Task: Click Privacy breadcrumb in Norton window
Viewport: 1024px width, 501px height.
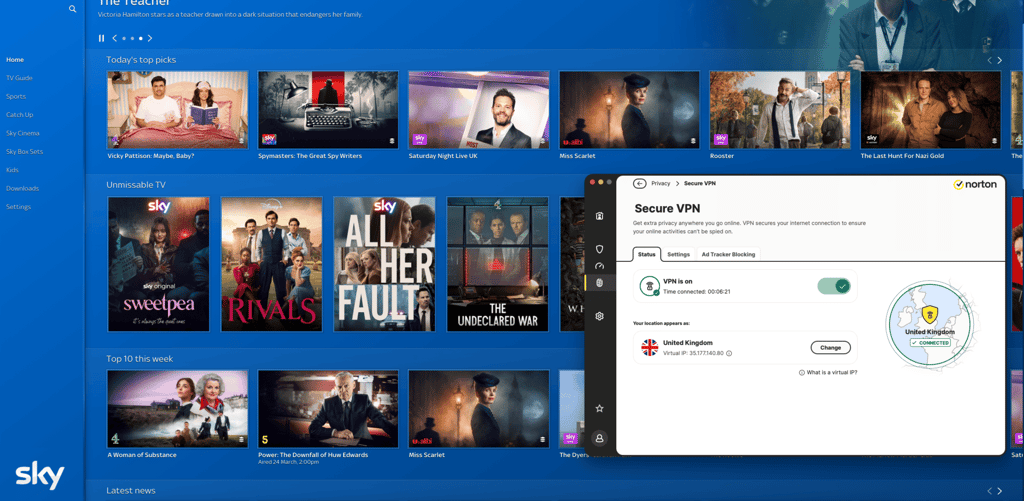Action: coord(661,184)
